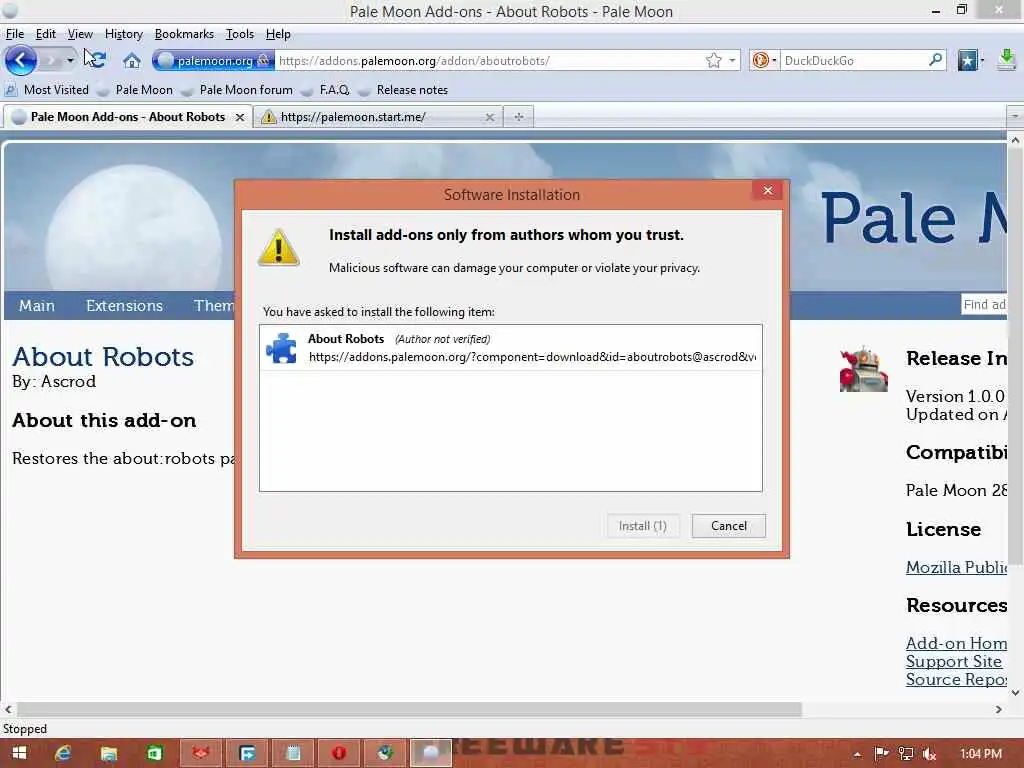Click the vertical scrollbar up arrow
The height and width of the screenshot is (768, 1024).
pyautogui.click(x=1016, y=140)
